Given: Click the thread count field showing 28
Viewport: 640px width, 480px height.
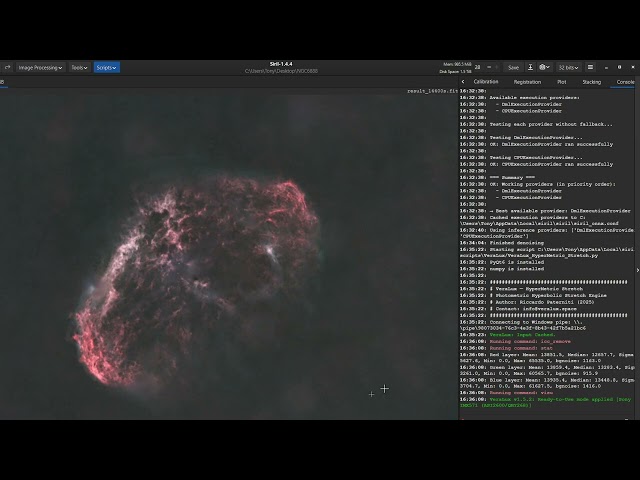Looking at the screenshot, I should point(478,67).
